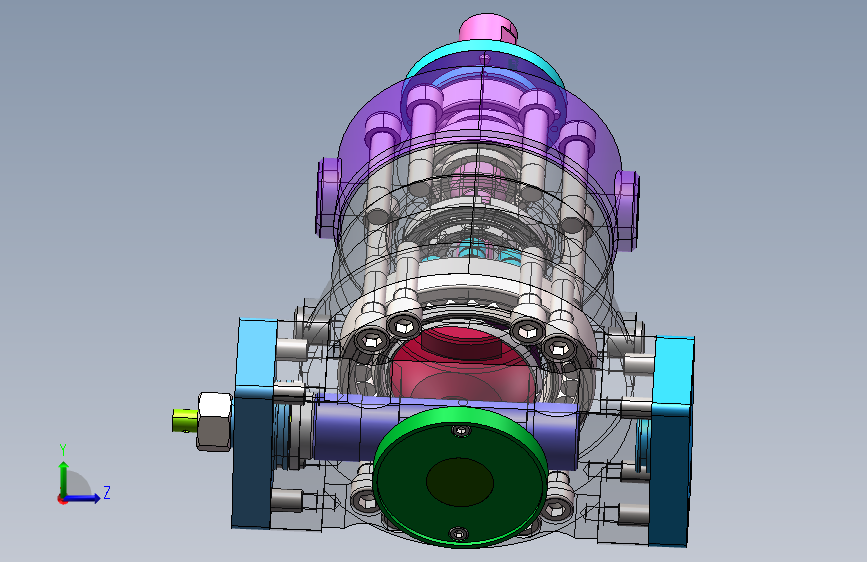Click the green Y axis arrow of triad

[64, 478]
